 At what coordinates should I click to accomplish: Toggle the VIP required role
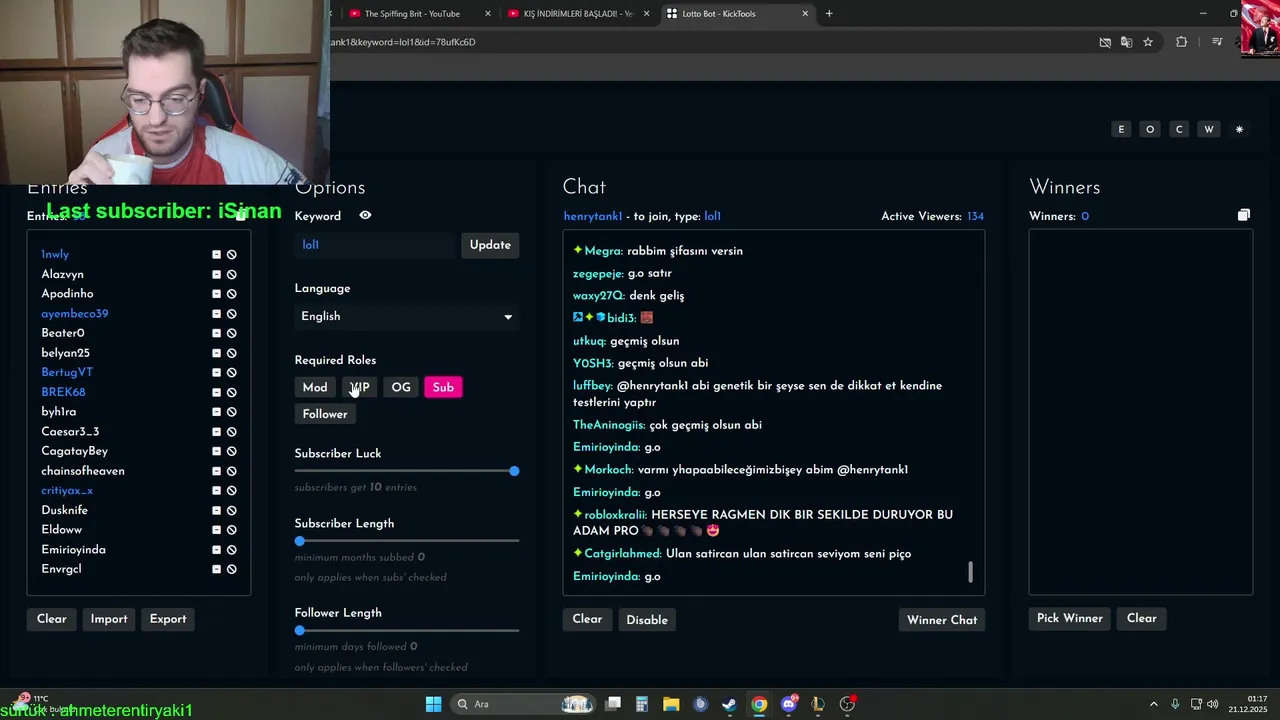click(x=359, y=387)
